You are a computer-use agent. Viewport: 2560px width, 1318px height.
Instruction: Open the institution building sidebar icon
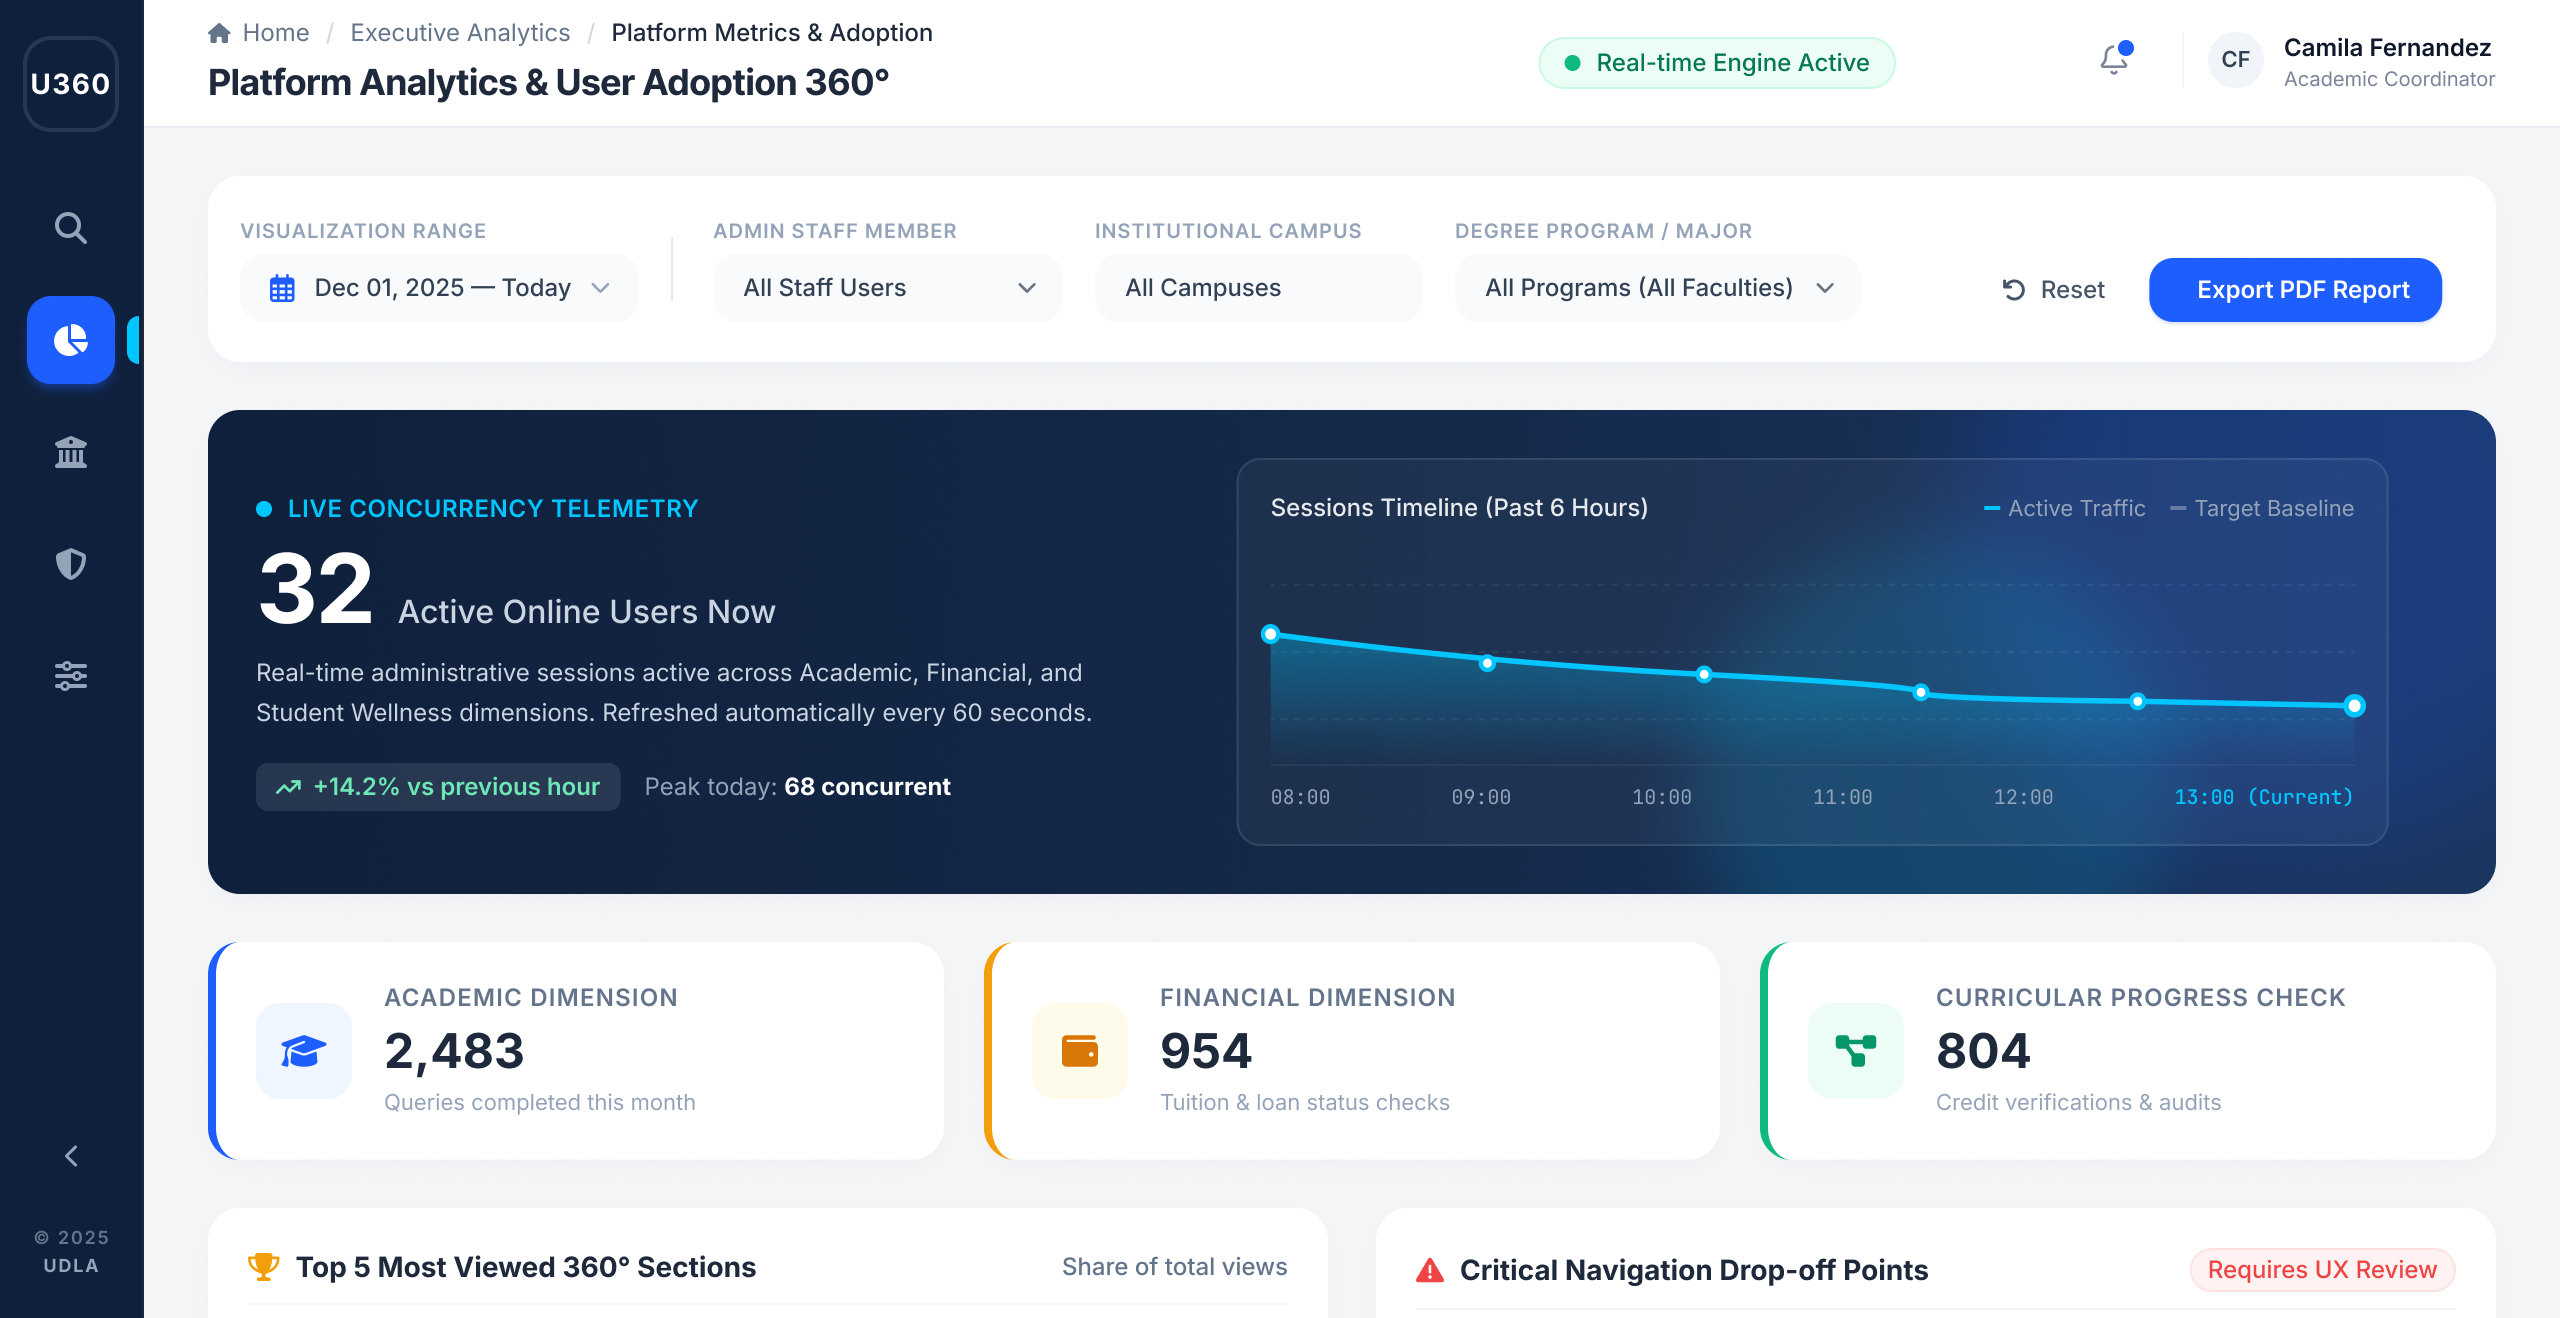71,452
